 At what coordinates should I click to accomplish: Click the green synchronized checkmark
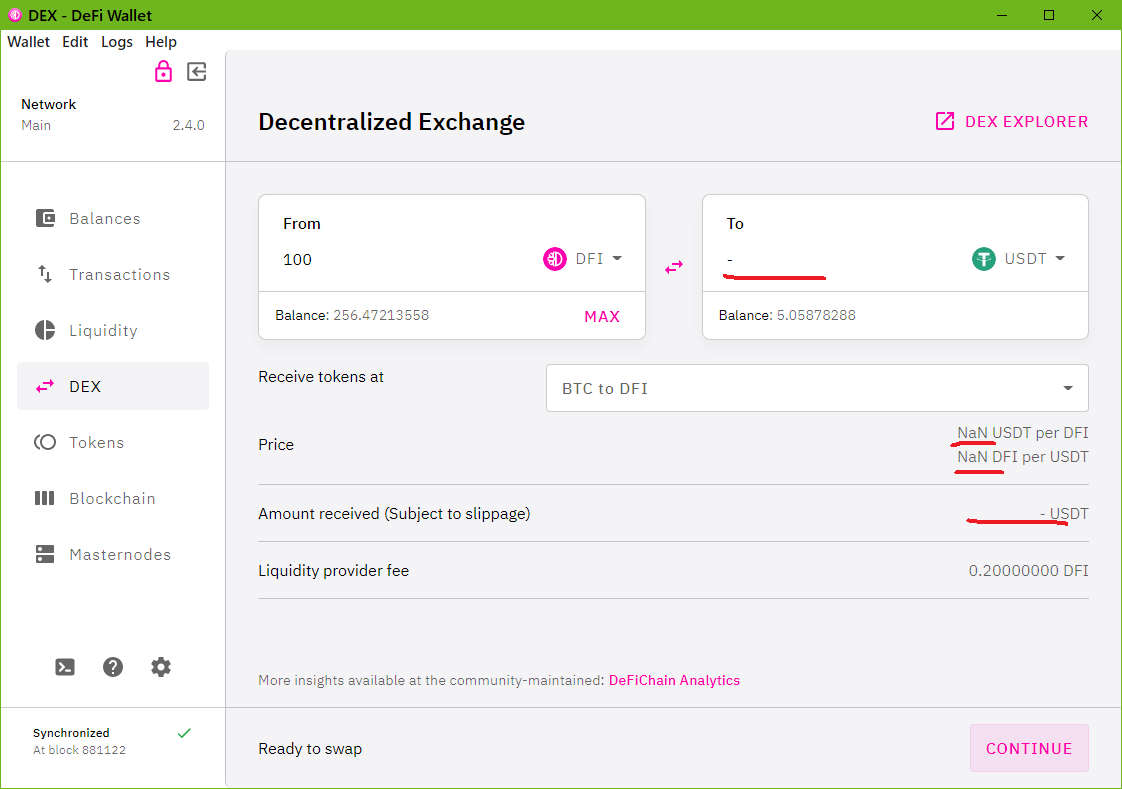click(x=184, y=733)
